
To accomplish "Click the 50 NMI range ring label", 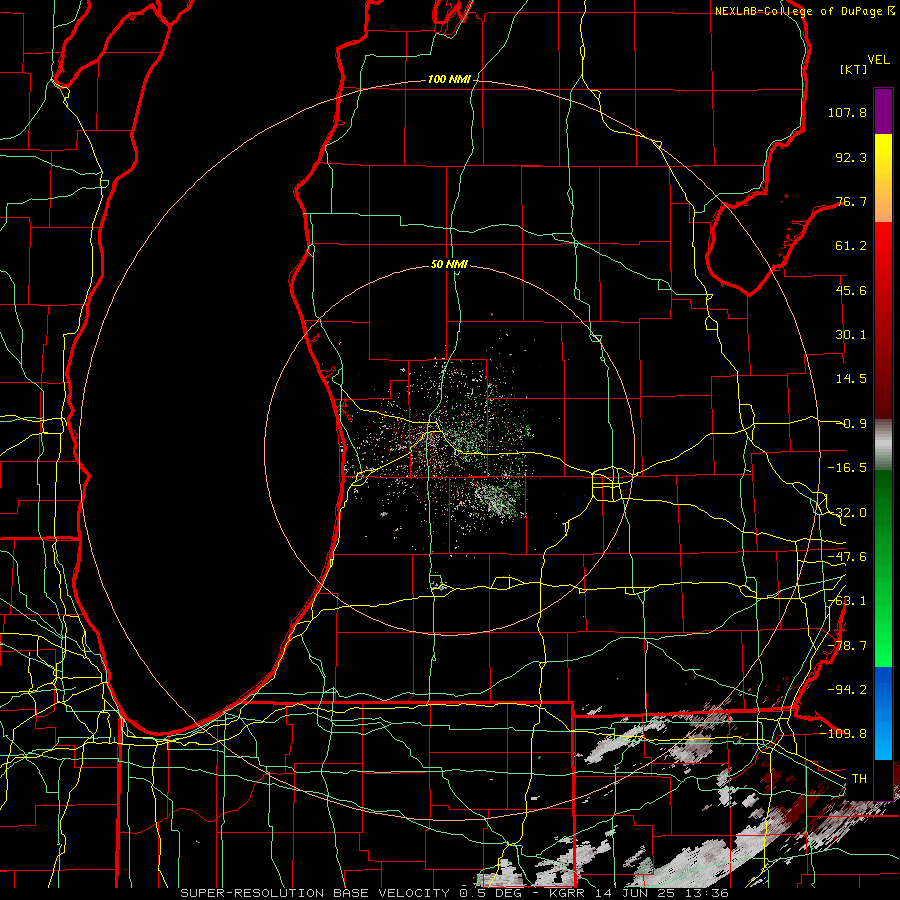I will [449, 264].
